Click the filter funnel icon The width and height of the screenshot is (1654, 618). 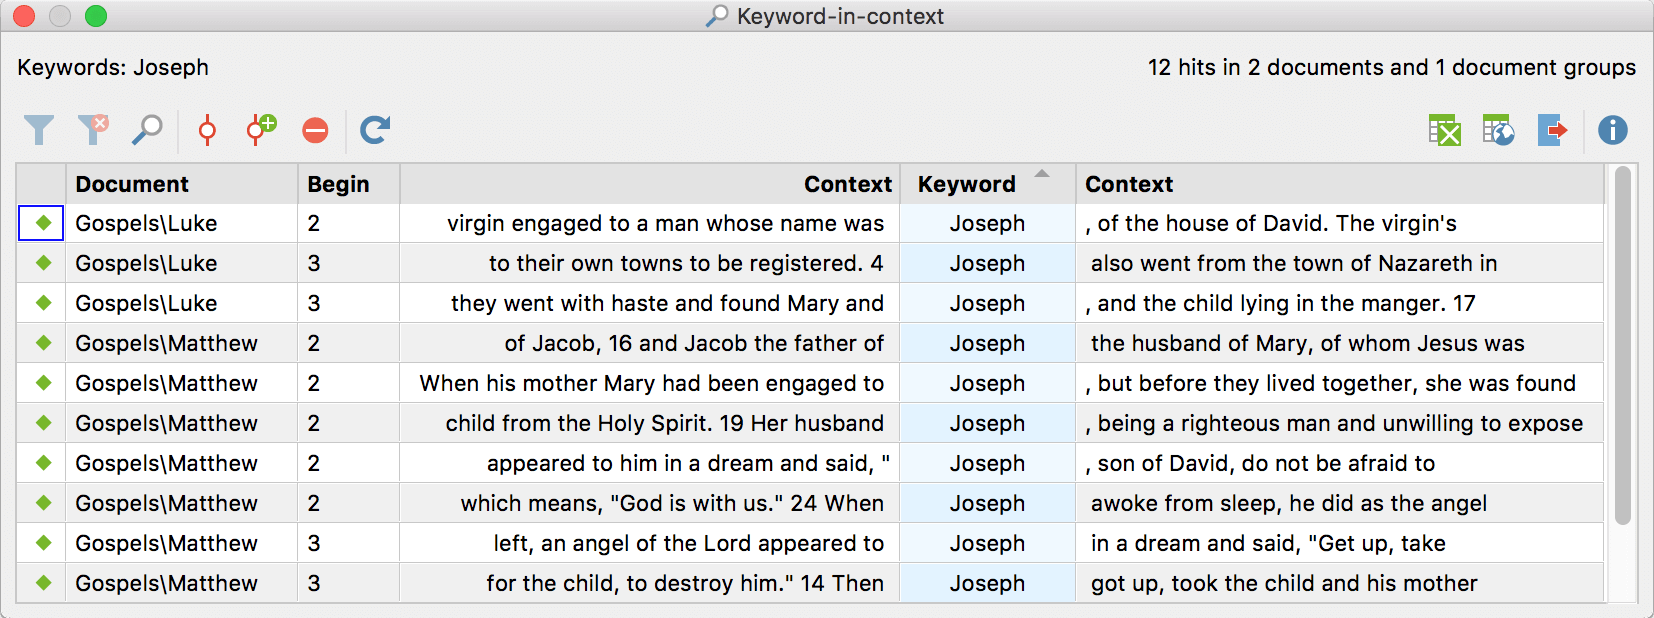[39, 130]
